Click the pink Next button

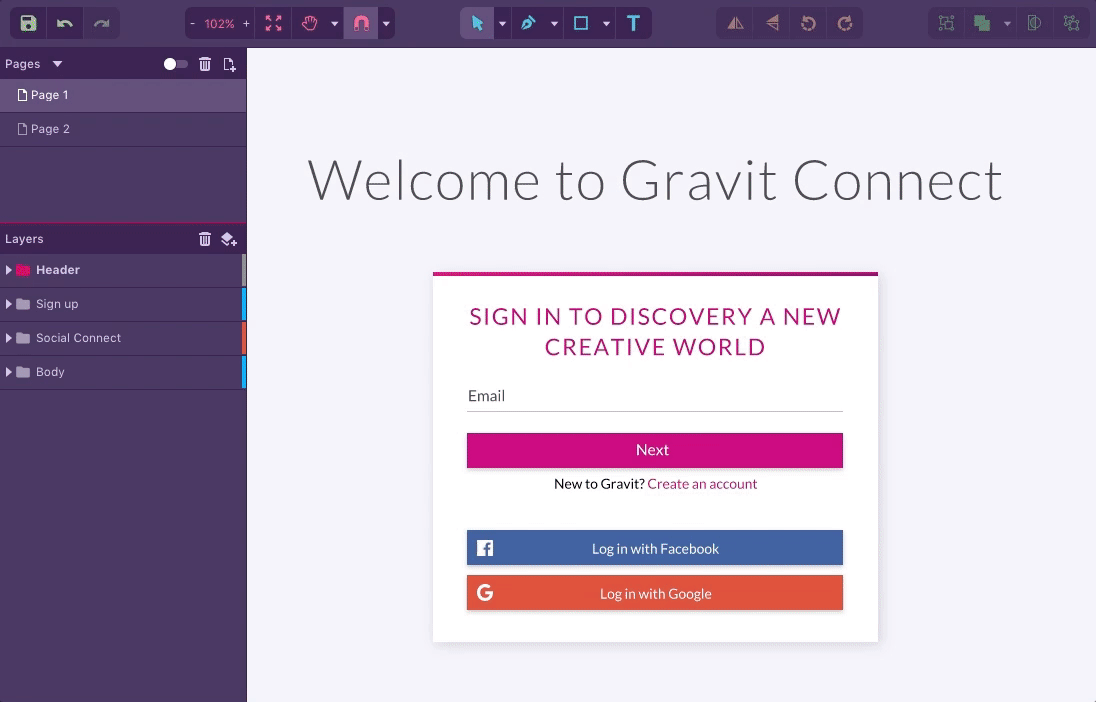point(655,450)
